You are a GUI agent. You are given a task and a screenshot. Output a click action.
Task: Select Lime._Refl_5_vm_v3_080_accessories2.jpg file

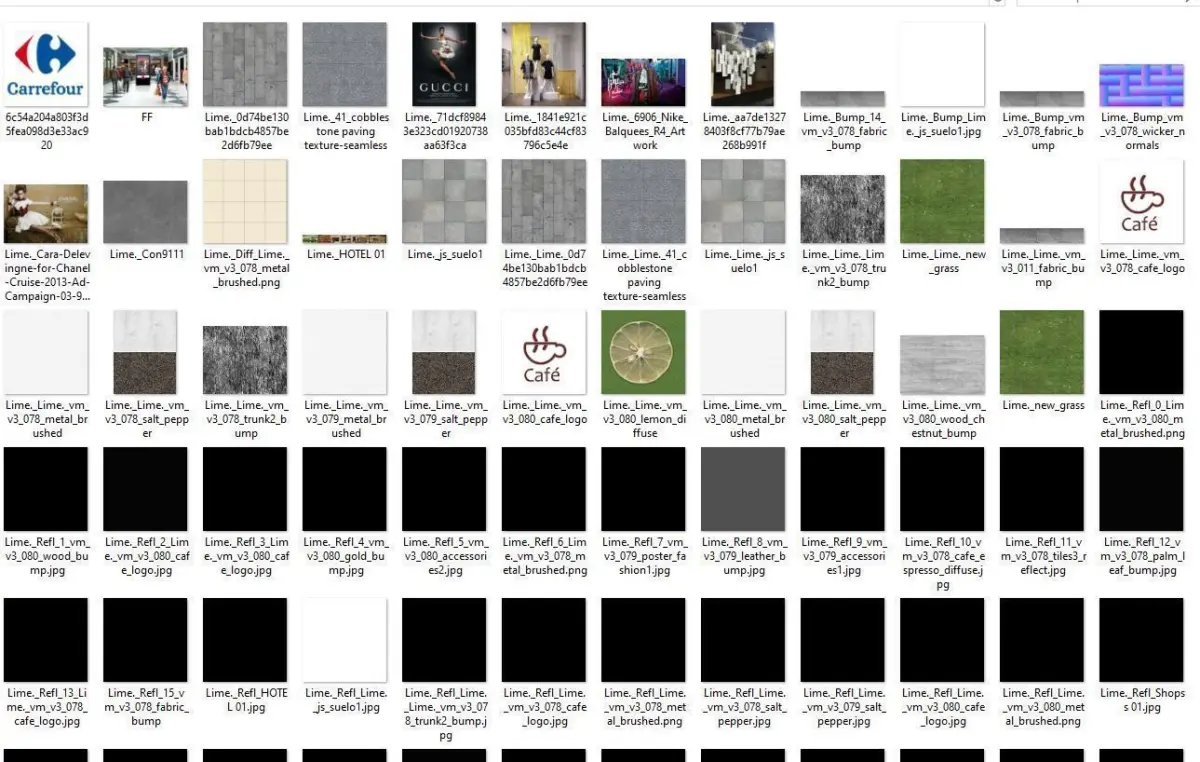coord(444,489)
